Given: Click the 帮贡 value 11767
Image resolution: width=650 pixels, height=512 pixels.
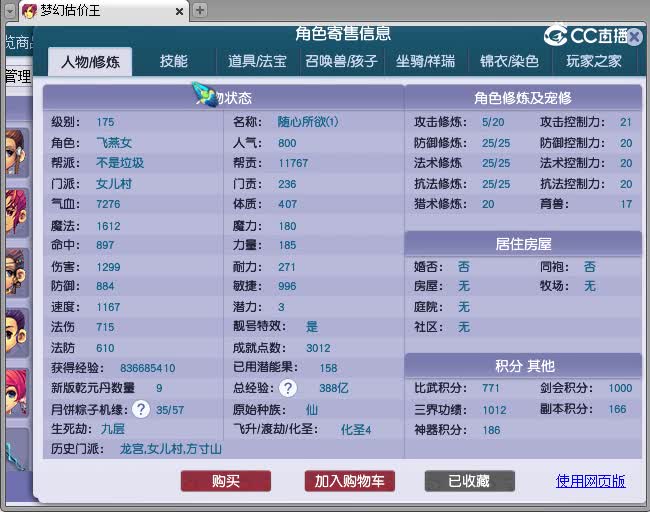Looking at the screenshot, I should coord(293,163).
